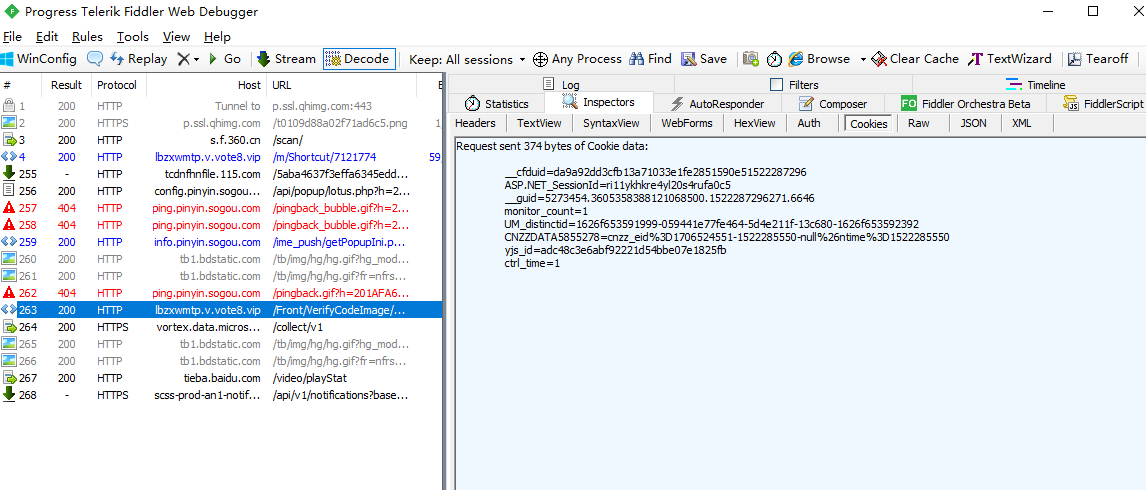Click the Go resume button
Screen dimensions: 1146x490
point(225,59)
